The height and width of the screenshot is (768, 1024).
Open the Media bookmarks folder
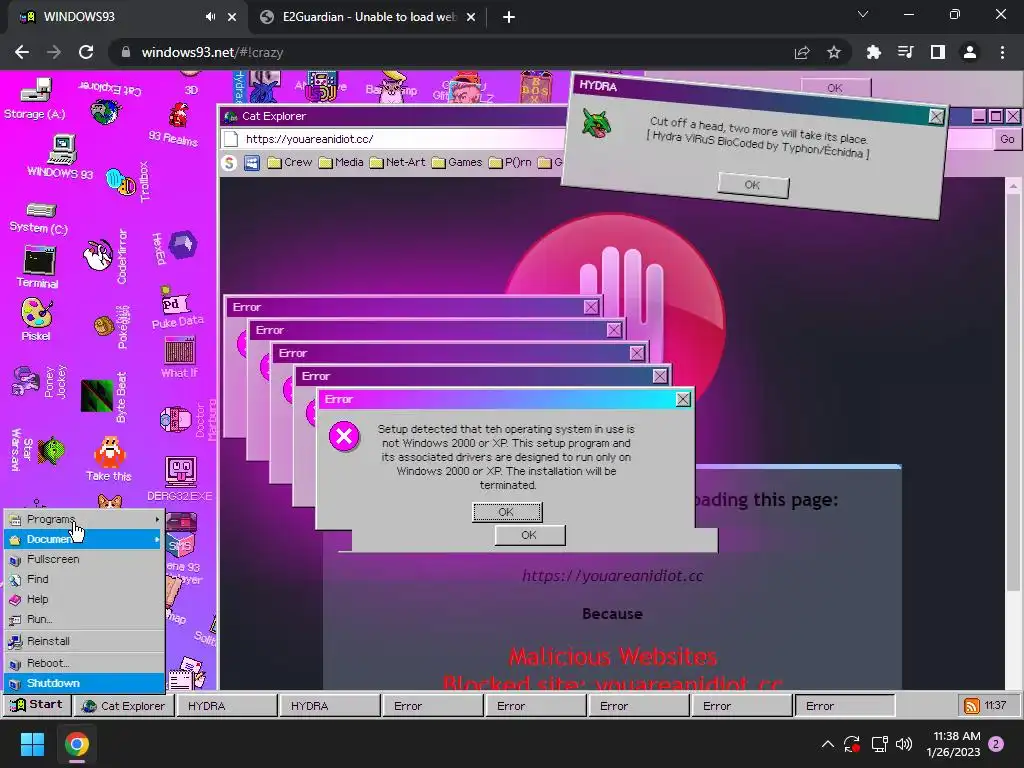click(x=341, y=163)
